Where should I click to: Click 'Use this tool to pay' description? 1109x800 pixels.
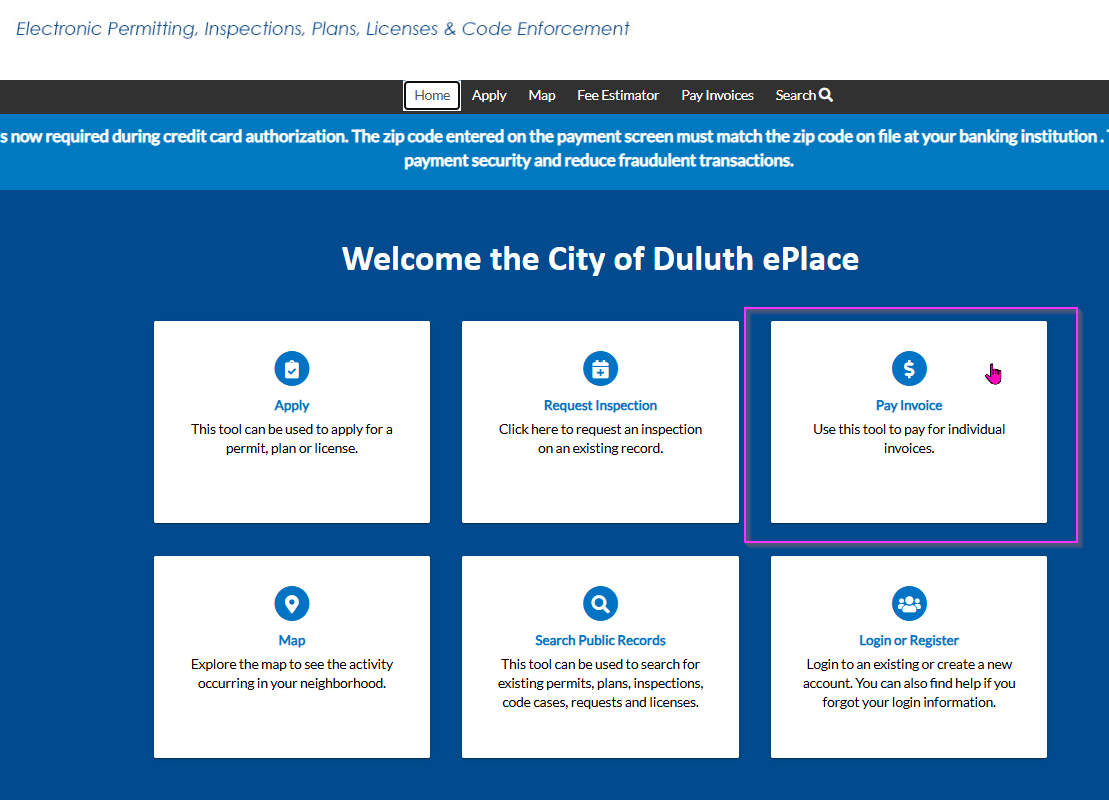pyautogui.click(x=909, y=439)
